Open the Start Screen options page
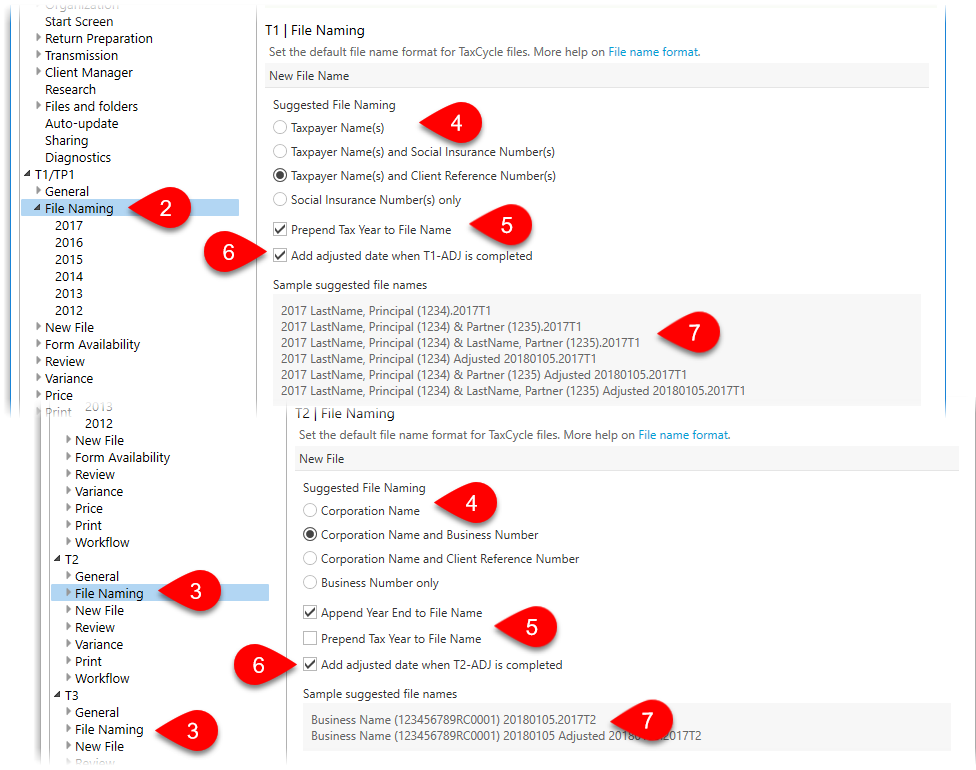Image resolution: width=976 pixels, height=770 pixels. coord(79,21)
